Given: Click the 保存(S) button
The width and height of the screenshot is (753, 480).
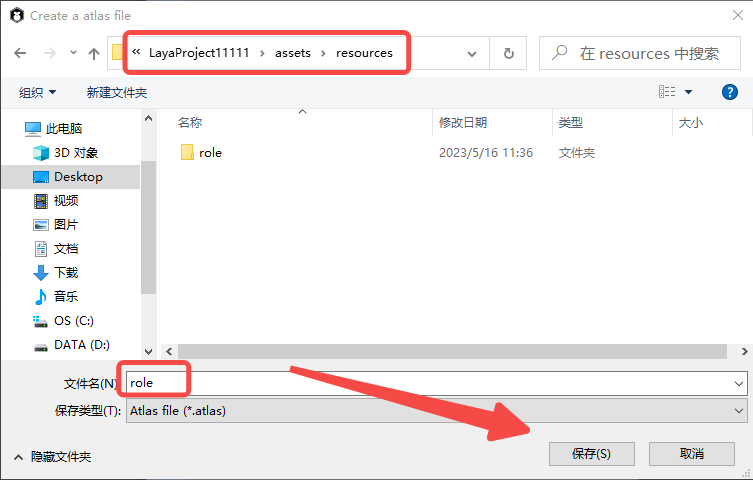Looking at the screenshot, I should (x=591, y=453).
